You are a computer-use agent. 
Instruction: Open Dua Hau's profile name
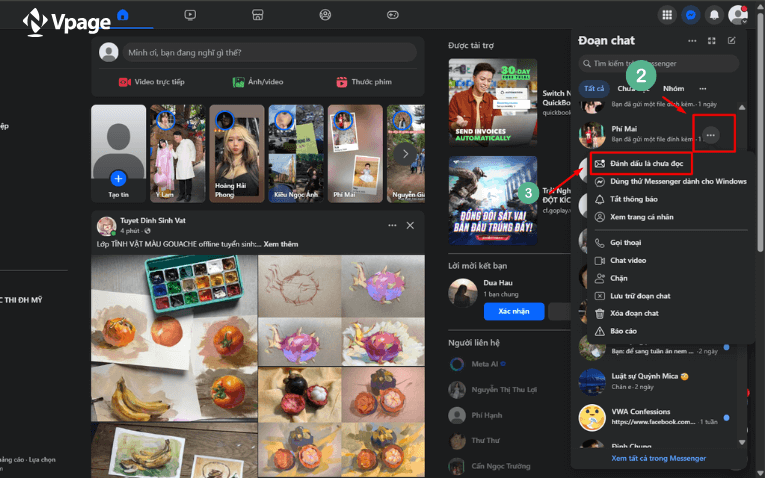click(498, 283)
